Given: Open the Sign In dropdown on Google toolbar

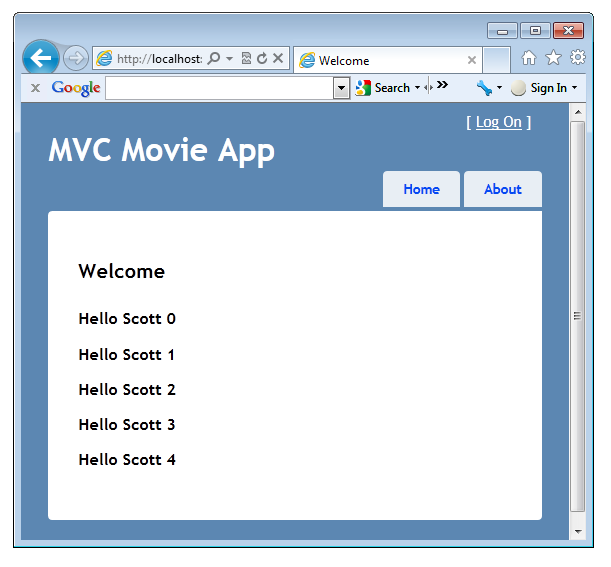Looking at the screenshot, I should pyautogui.click(x=543, y=88).
